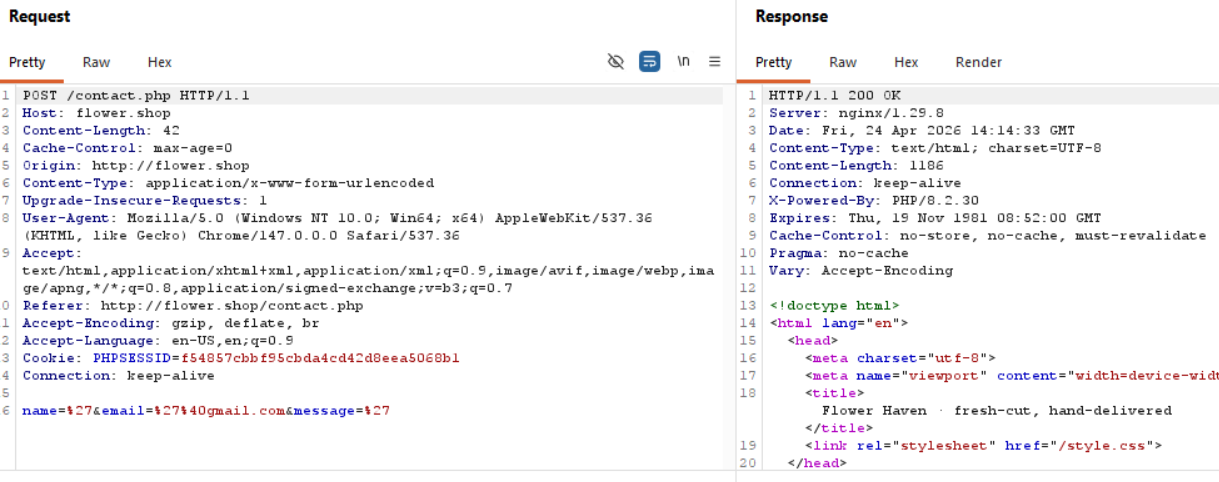Switch to the Request Hex tab
The image size is (1219, 482).
coord(159,62)
